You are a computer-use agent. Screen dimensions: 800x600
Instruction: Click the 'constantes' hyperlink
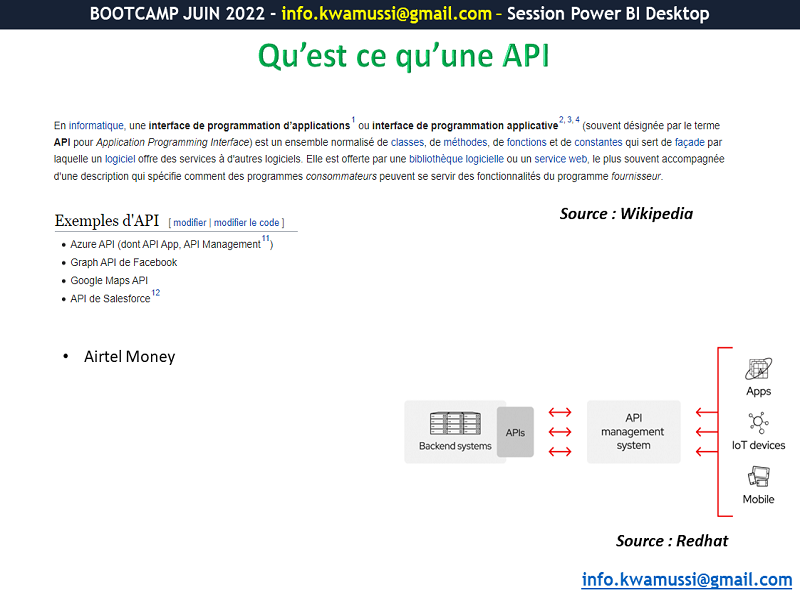click(598, 142)
